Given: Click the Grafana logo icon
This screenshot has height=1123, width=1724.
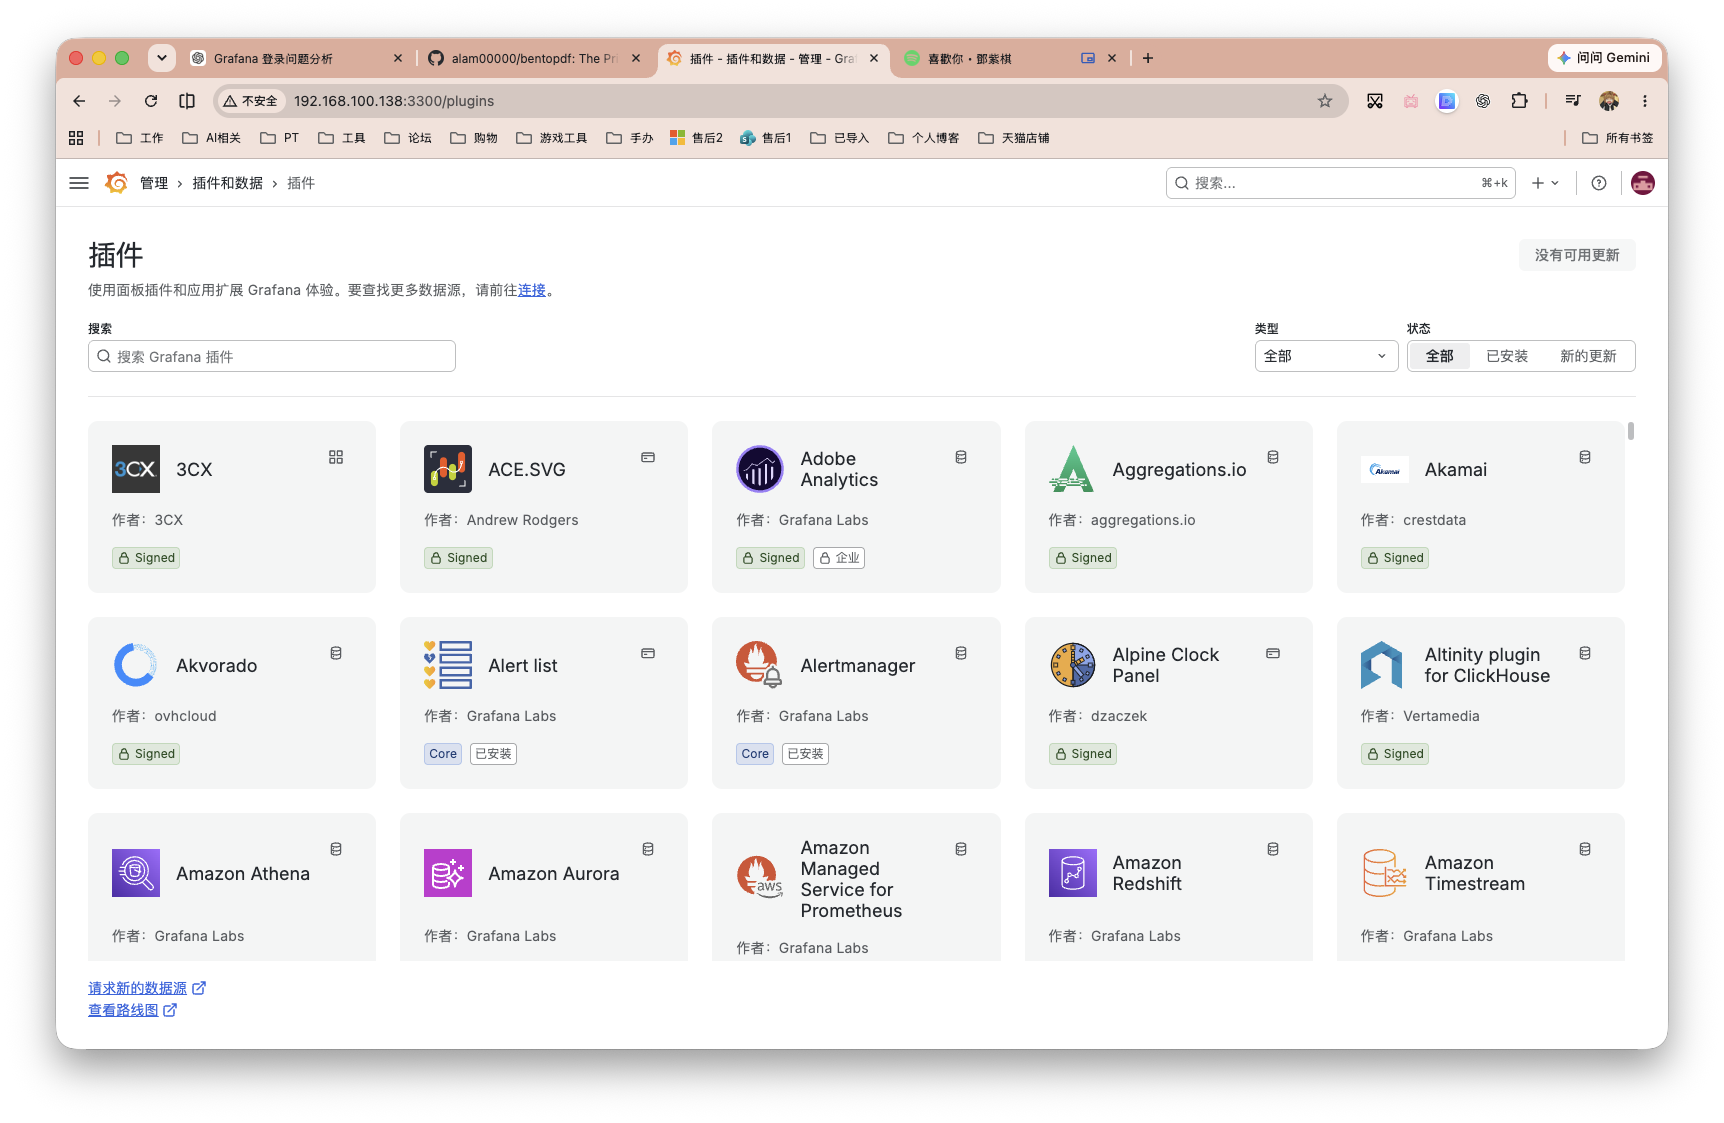Looking at the screenshot, I should click(x=117, y=183).
